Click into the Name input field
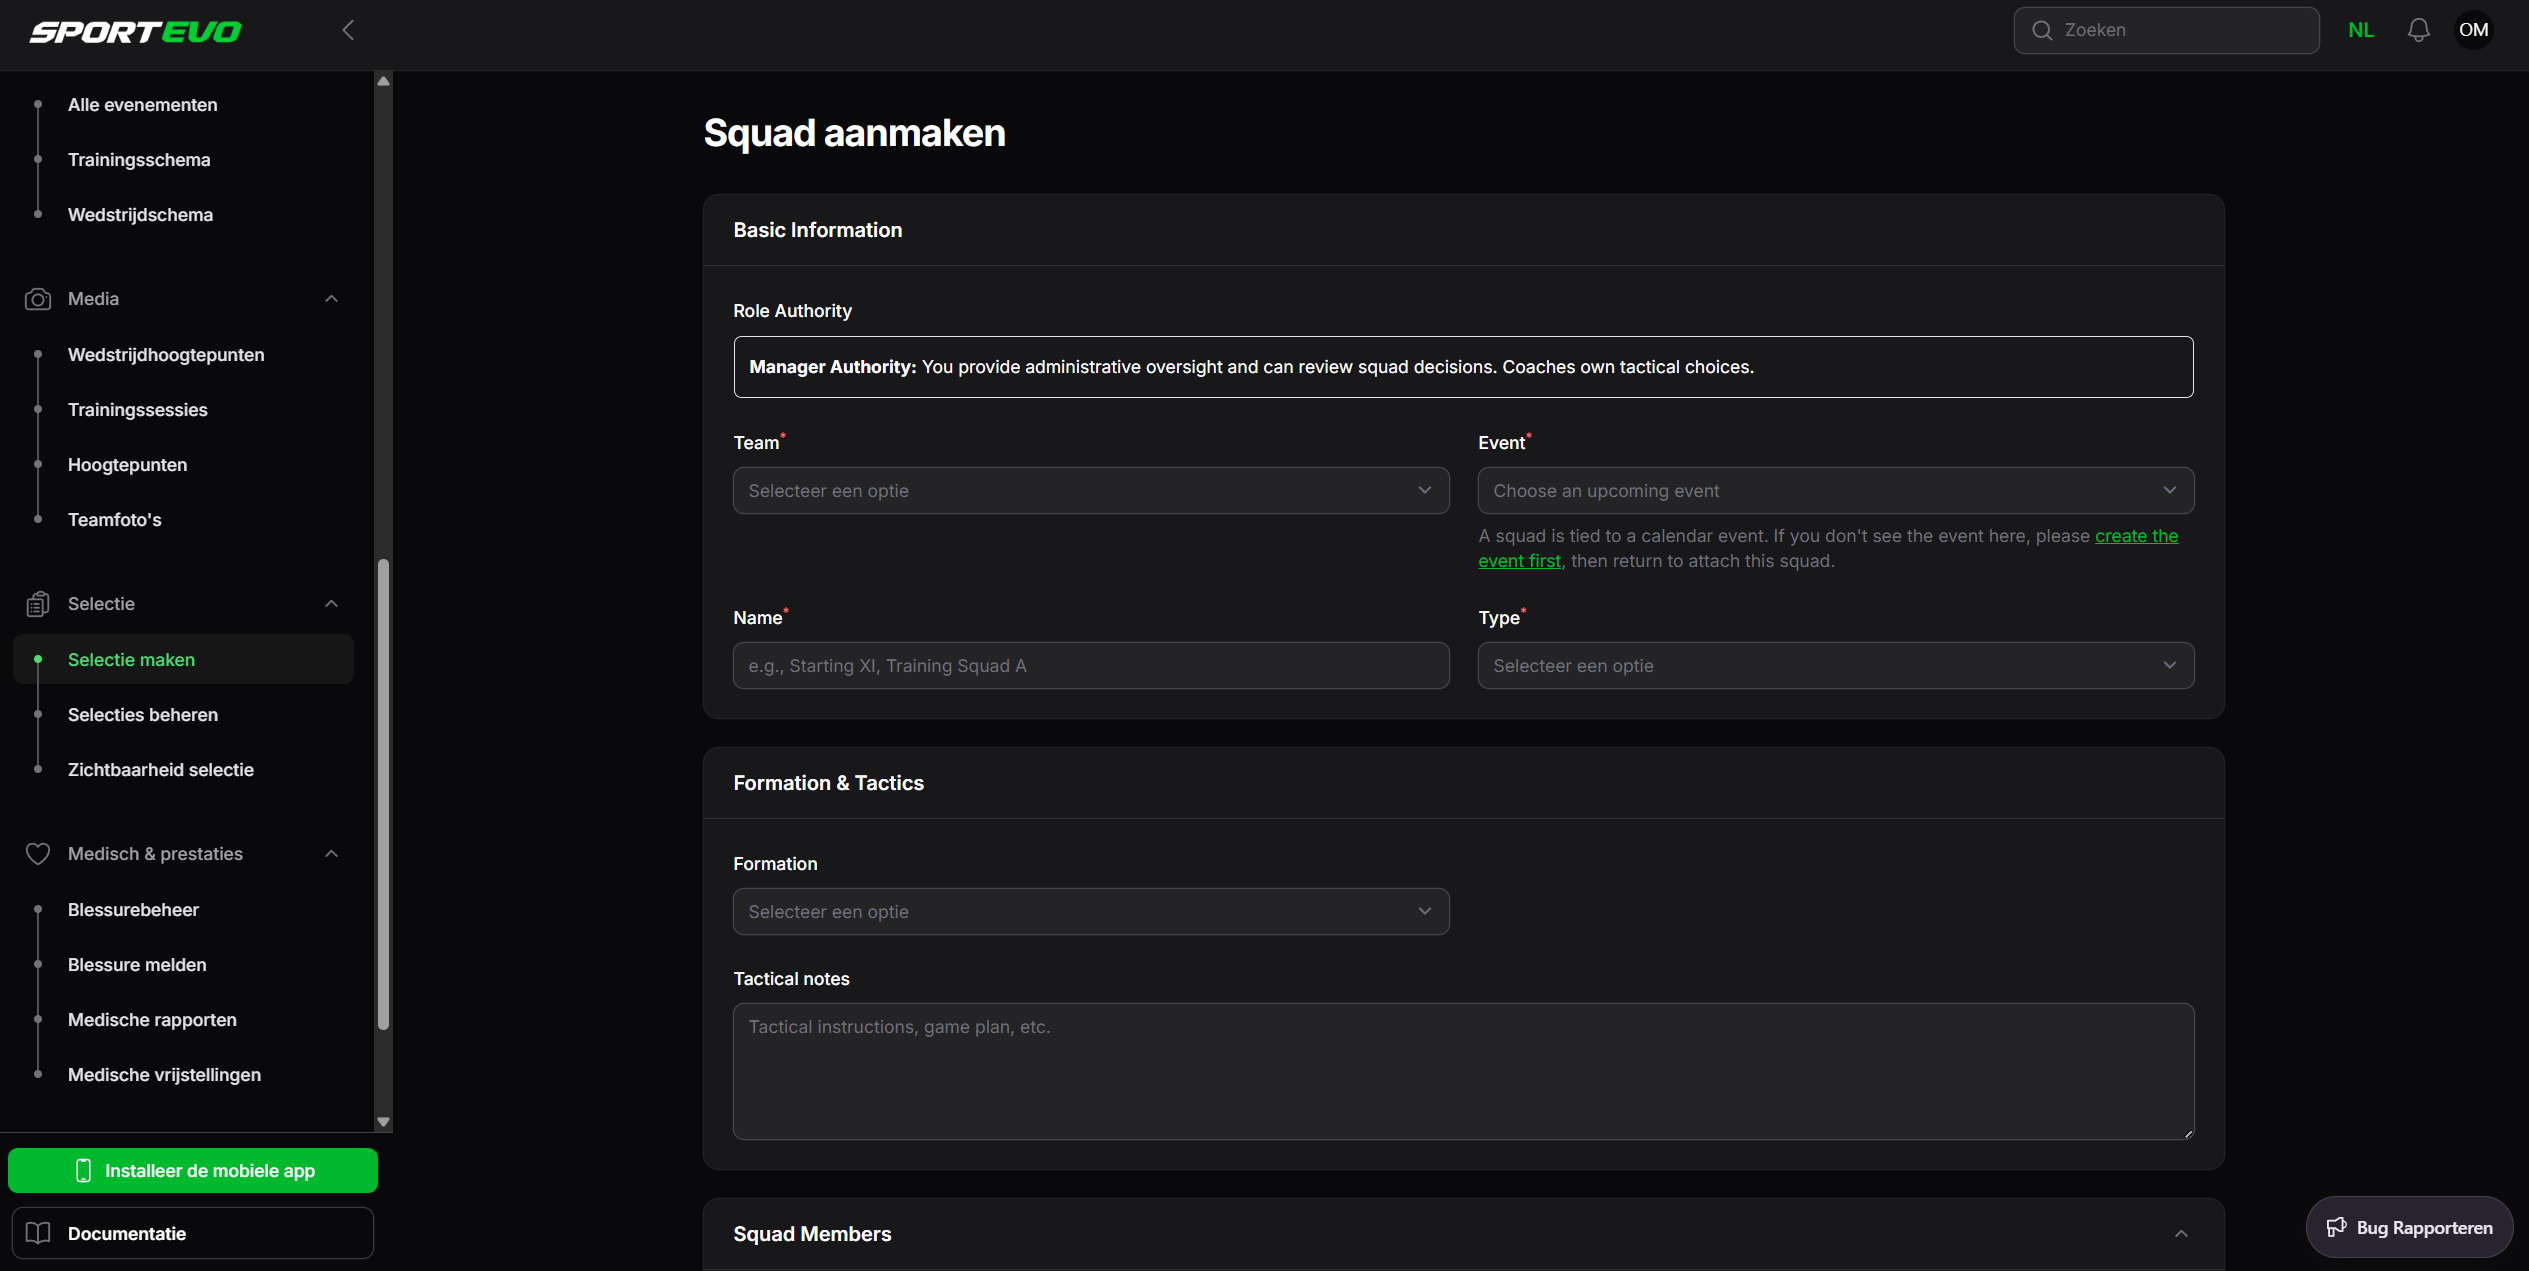The width and height of the screenshot is (2529, 1271). [x=1090, y=666]
